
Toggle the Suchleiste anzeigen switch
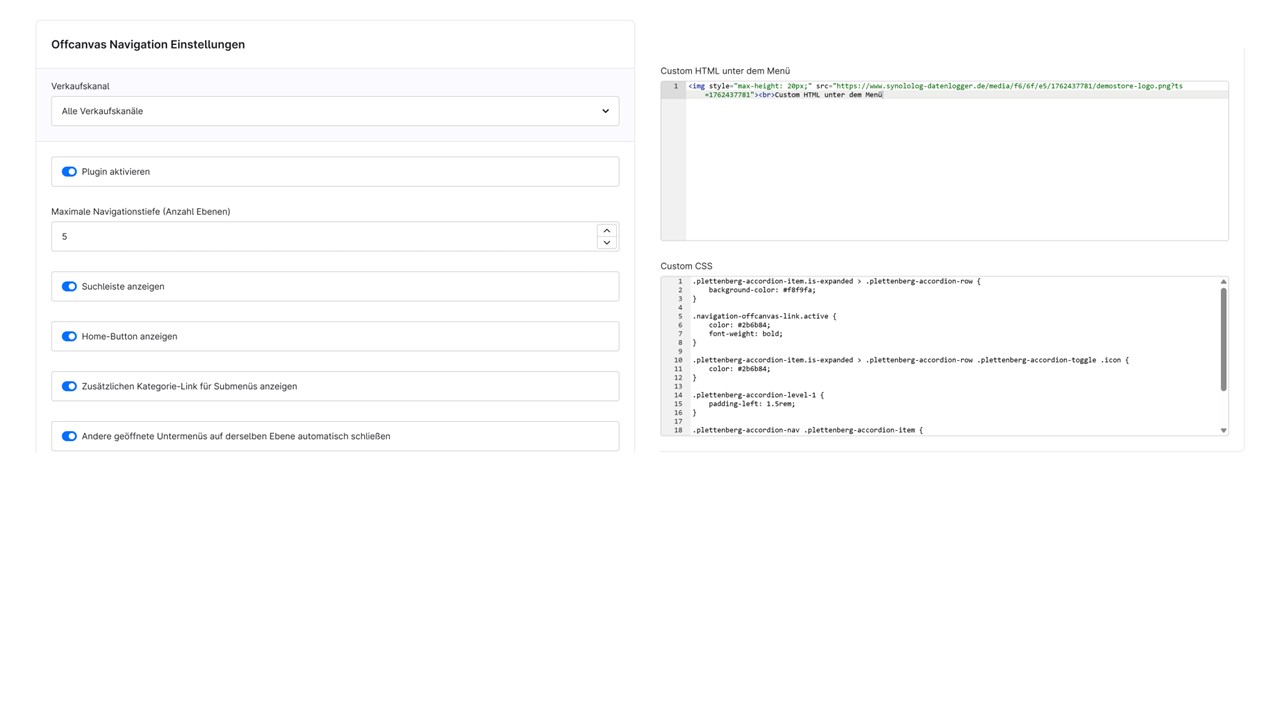[x=69, y=287]
